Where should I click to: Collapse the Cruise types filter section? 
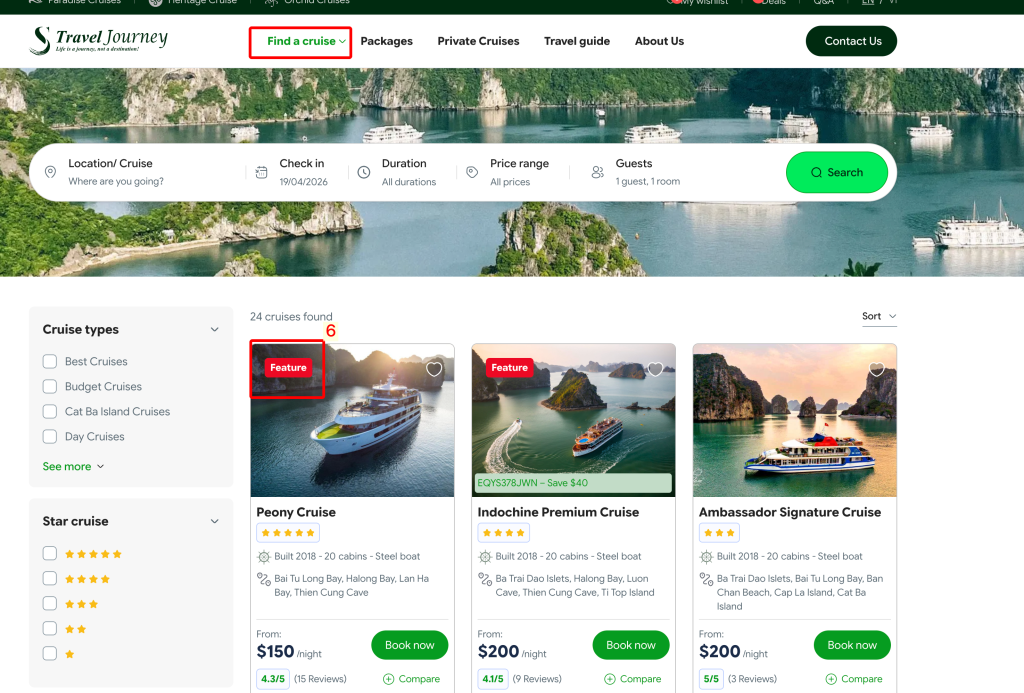point(214,329)
